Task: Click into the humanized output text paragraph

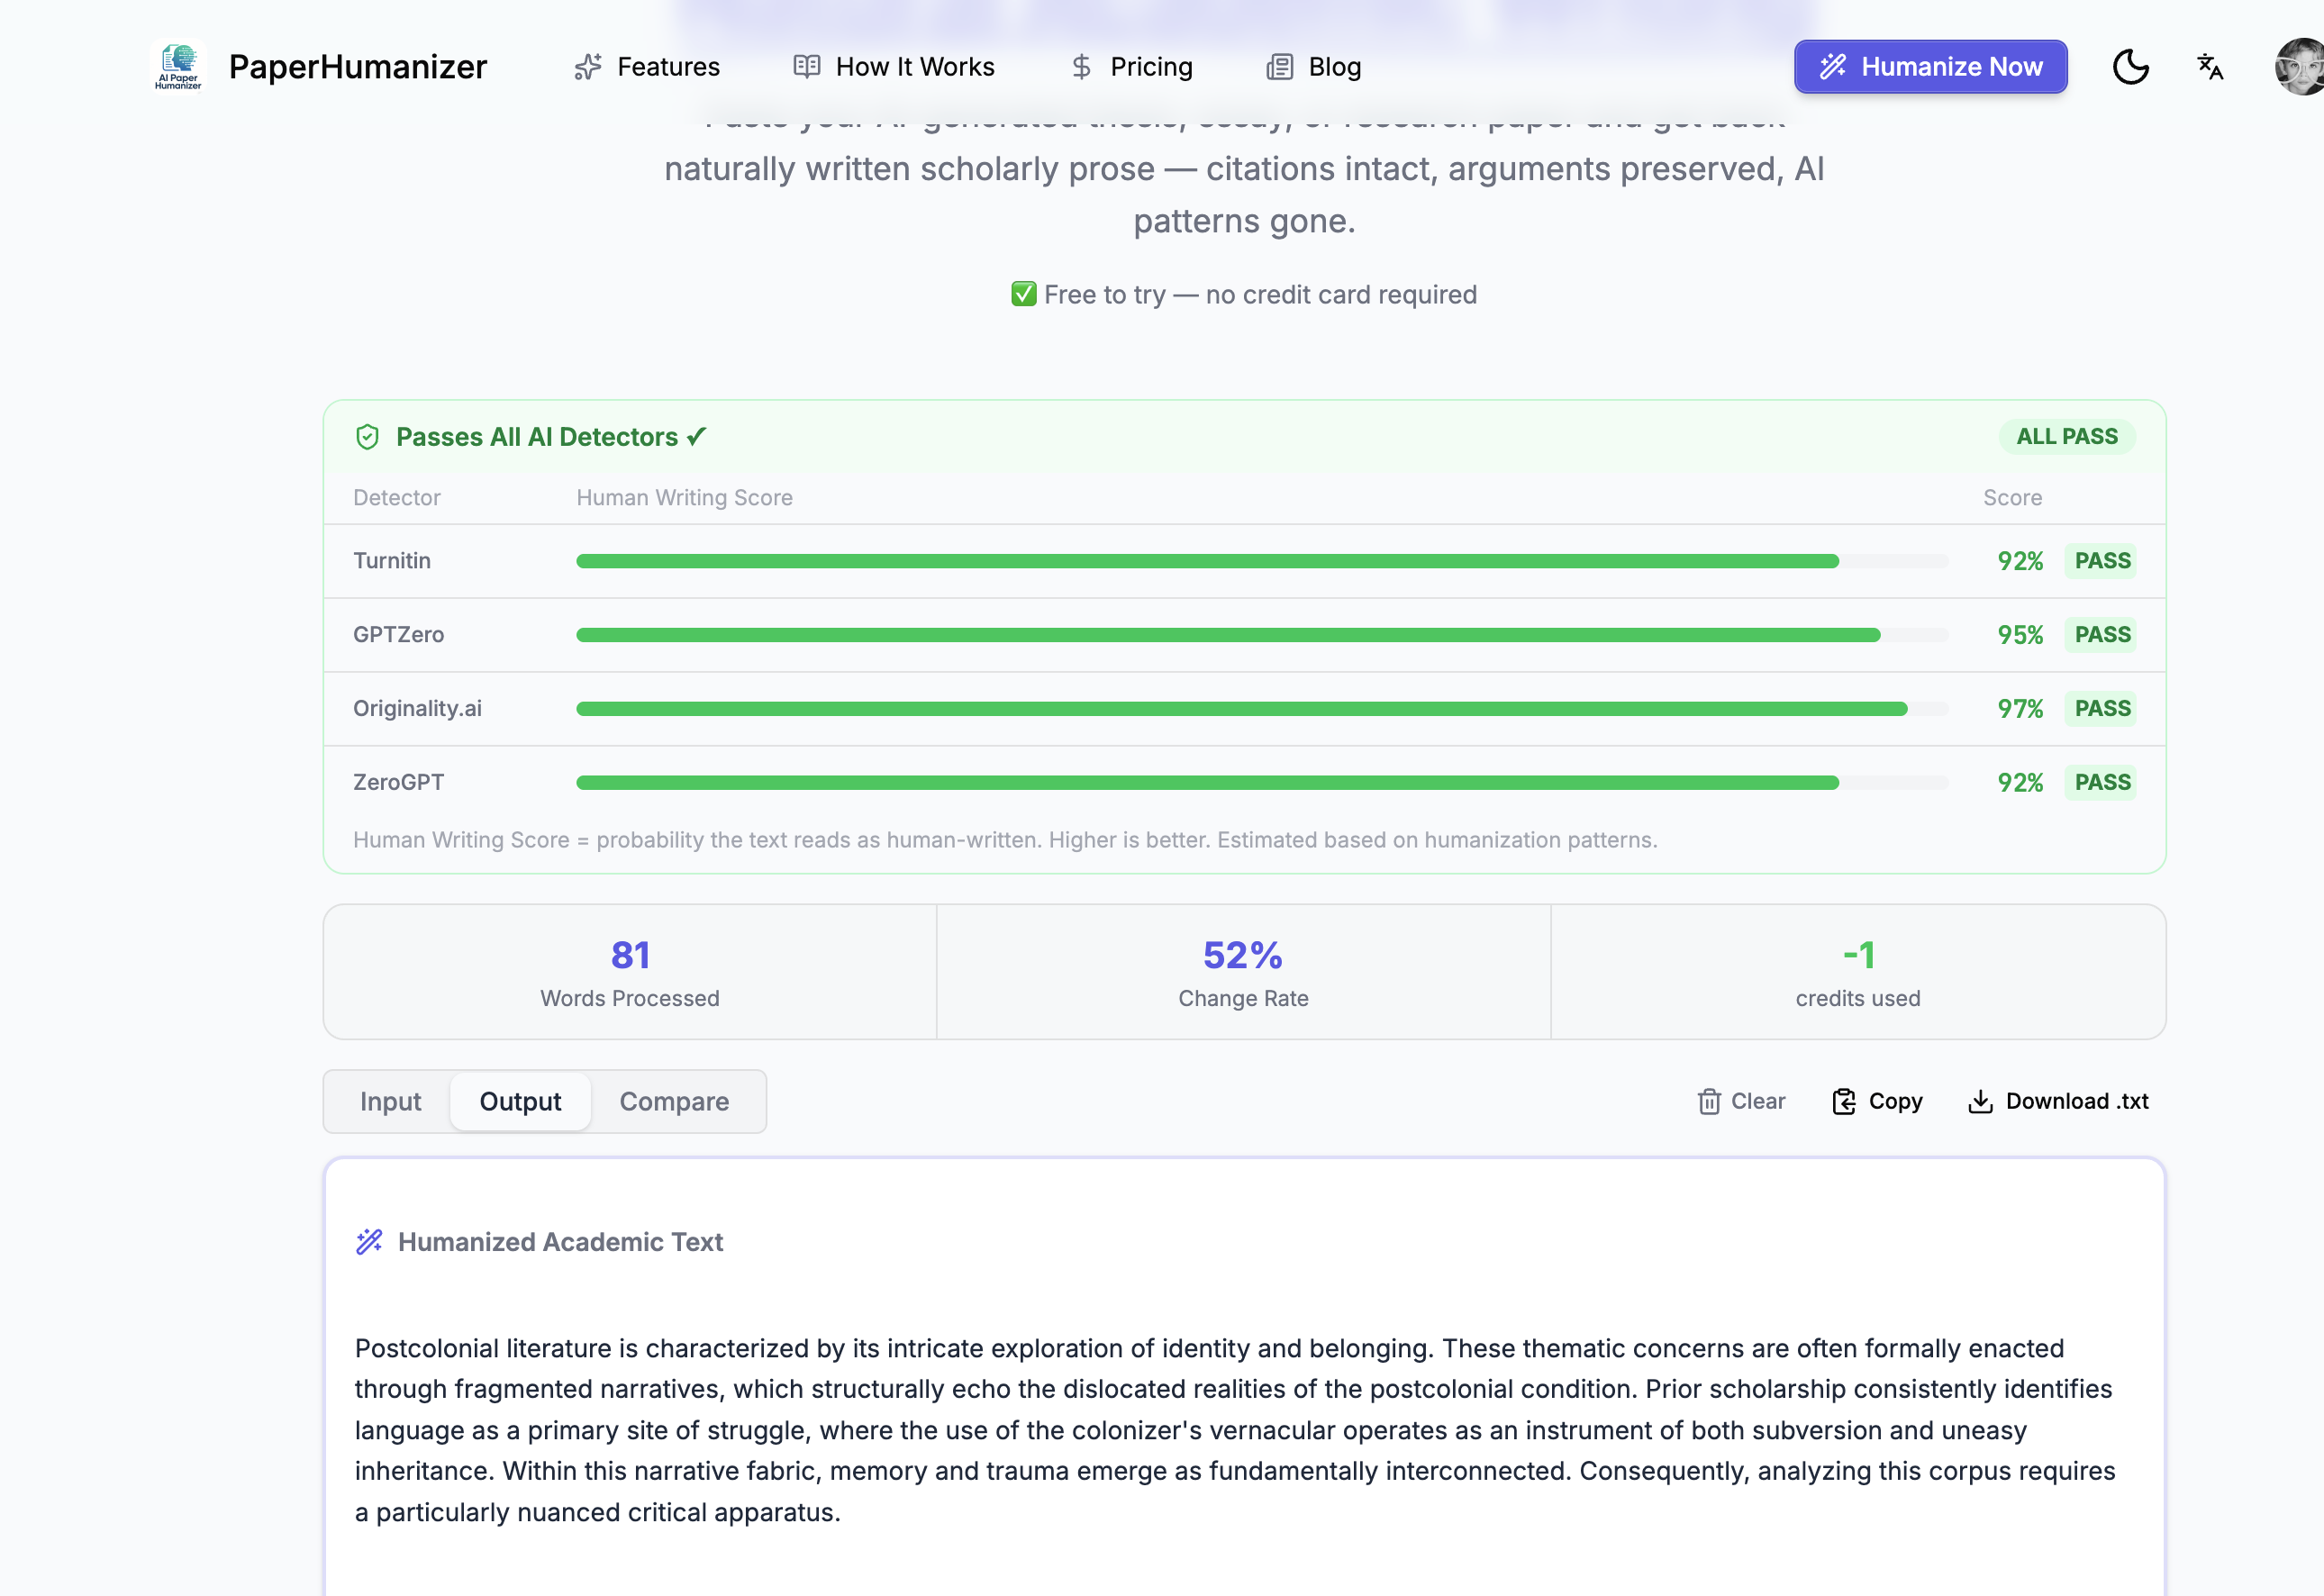Action: click(x=1234, y=1429)
